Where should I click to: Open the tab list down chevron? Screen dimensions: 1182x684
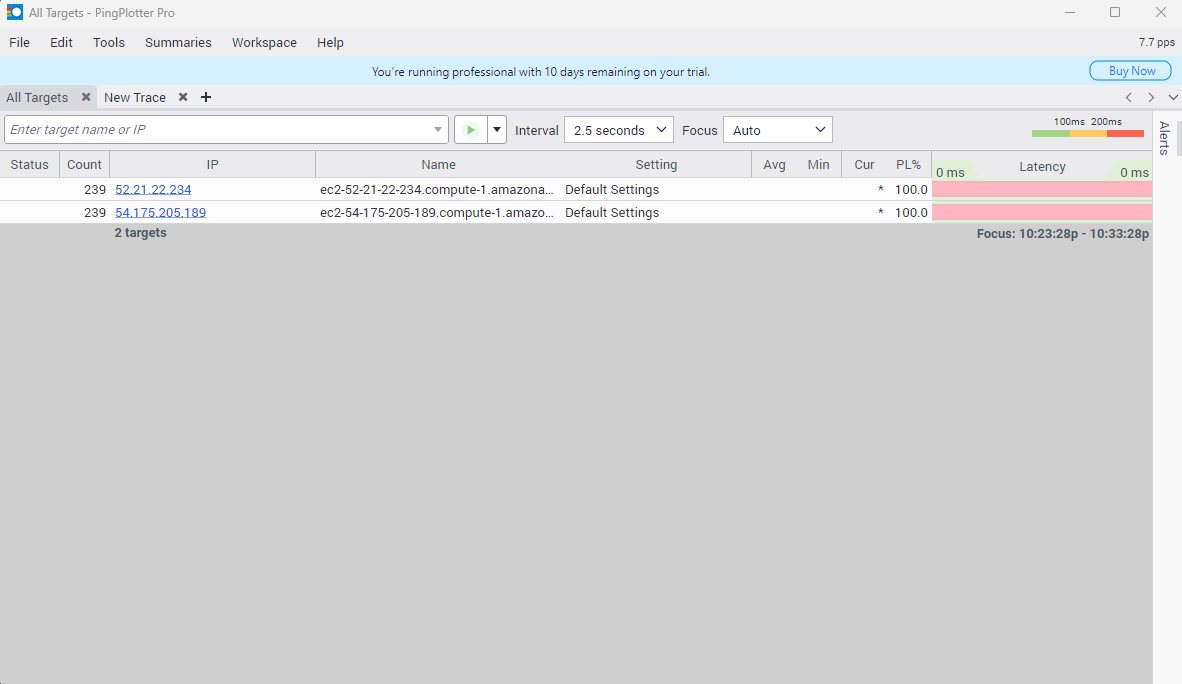(1173, 97)
